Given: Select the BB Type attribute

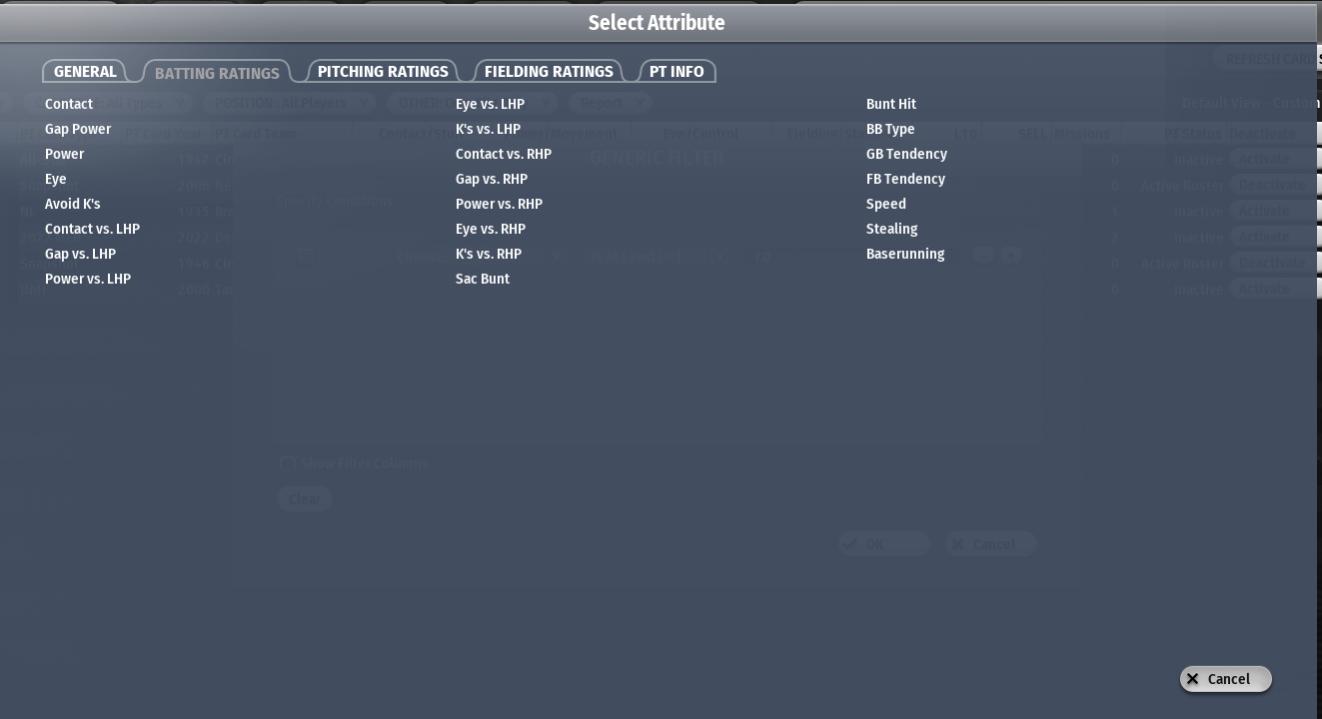Looking at the screenshot, I should (890, 129).
